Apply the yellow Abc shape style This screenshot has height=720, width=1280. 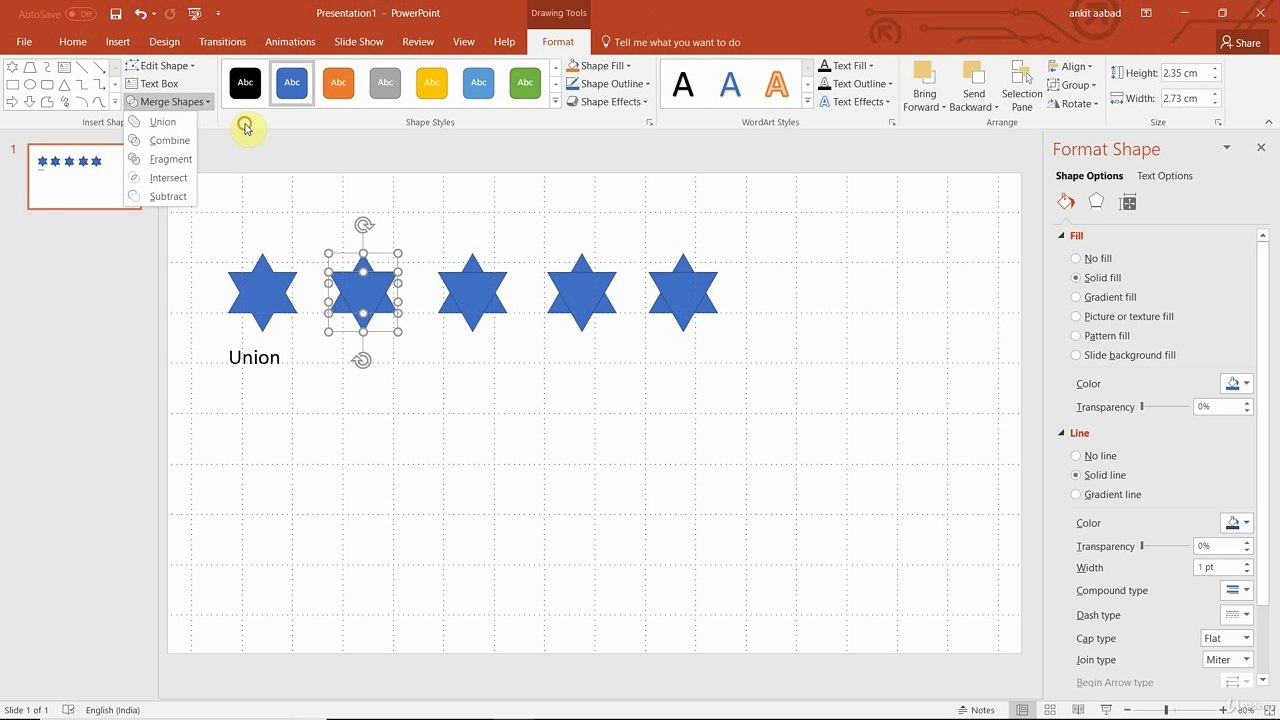point(432,83)
